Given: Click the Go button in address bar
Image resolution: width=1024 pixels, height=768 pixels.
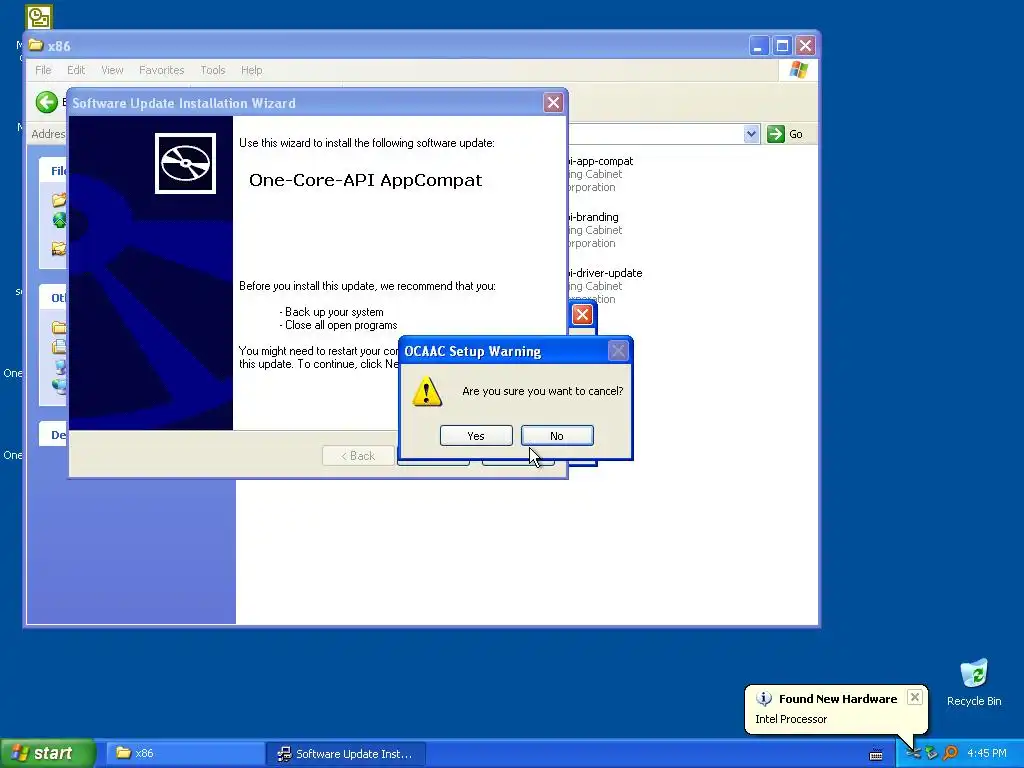Looking at the screenshot, I should point(786,134).
